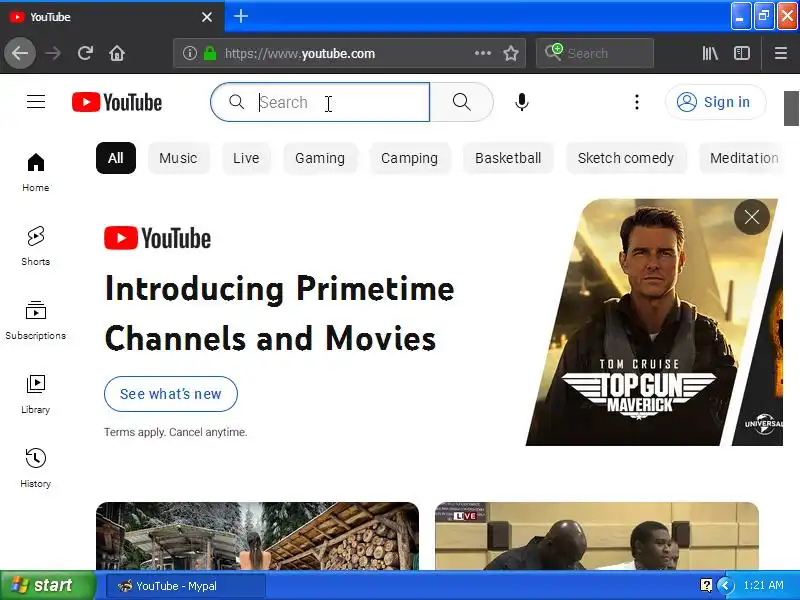Open Library from sidebar
The image size is (800, 600).
(36, 394)
